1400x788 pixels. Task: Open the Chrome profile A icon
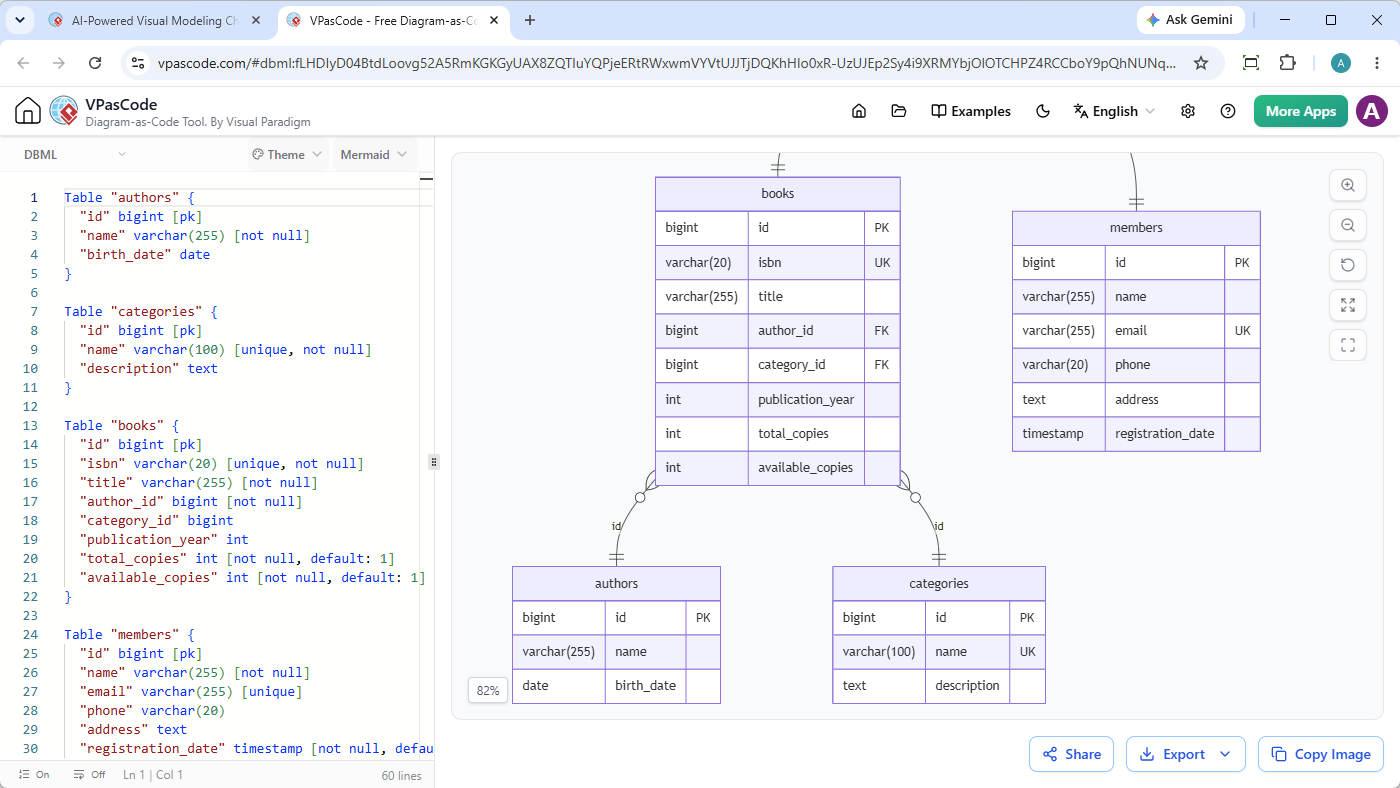click(1341, 63)
